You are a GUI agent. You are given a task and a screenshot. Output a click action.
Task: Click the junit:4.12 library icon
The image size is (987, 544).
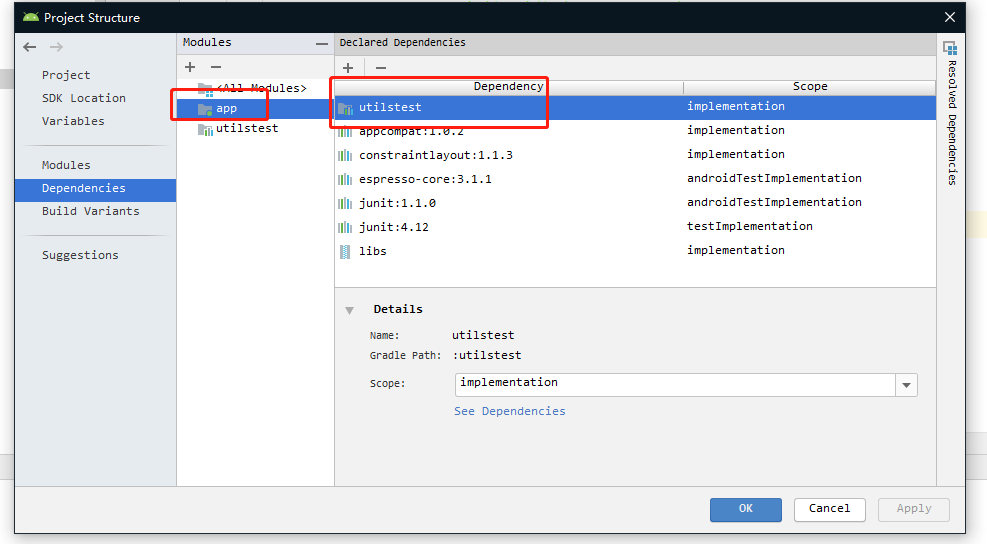coord(345,227)
